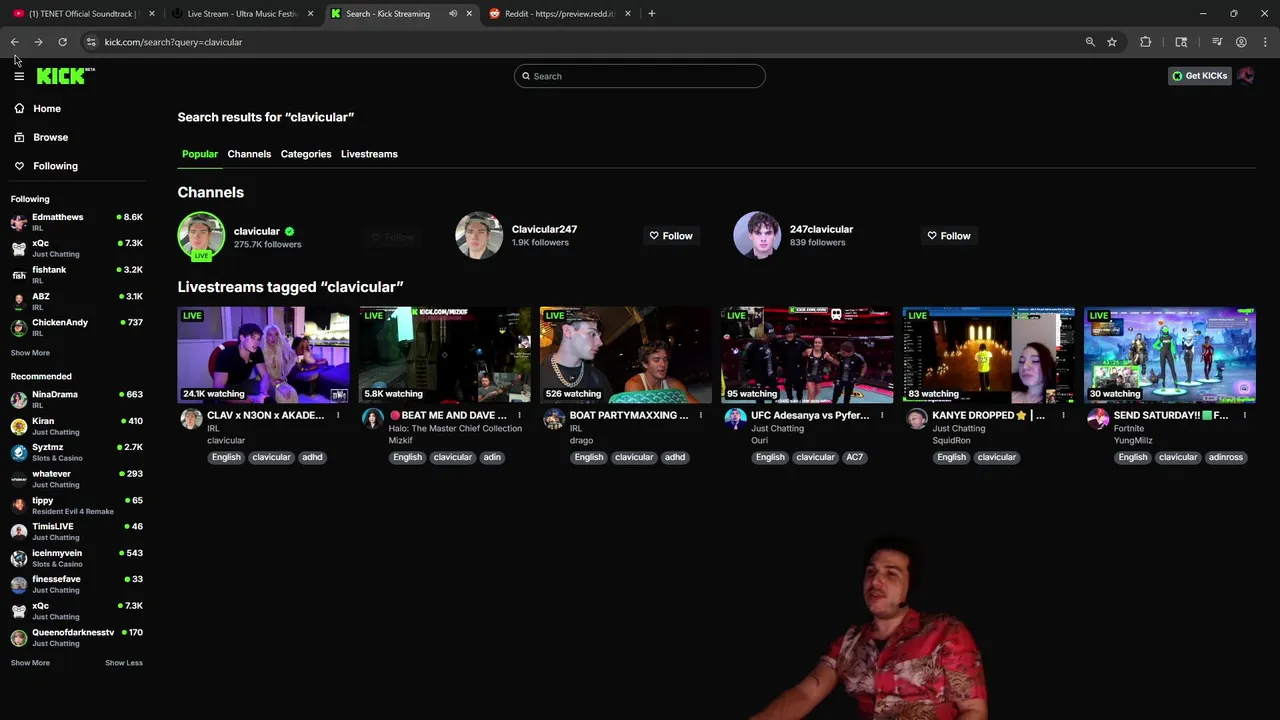Click the AC7 tag under UFC stream
Image resolution: width=1280 pixels, height=720 pixels.
pyautogui.click(x=854, y=457)
